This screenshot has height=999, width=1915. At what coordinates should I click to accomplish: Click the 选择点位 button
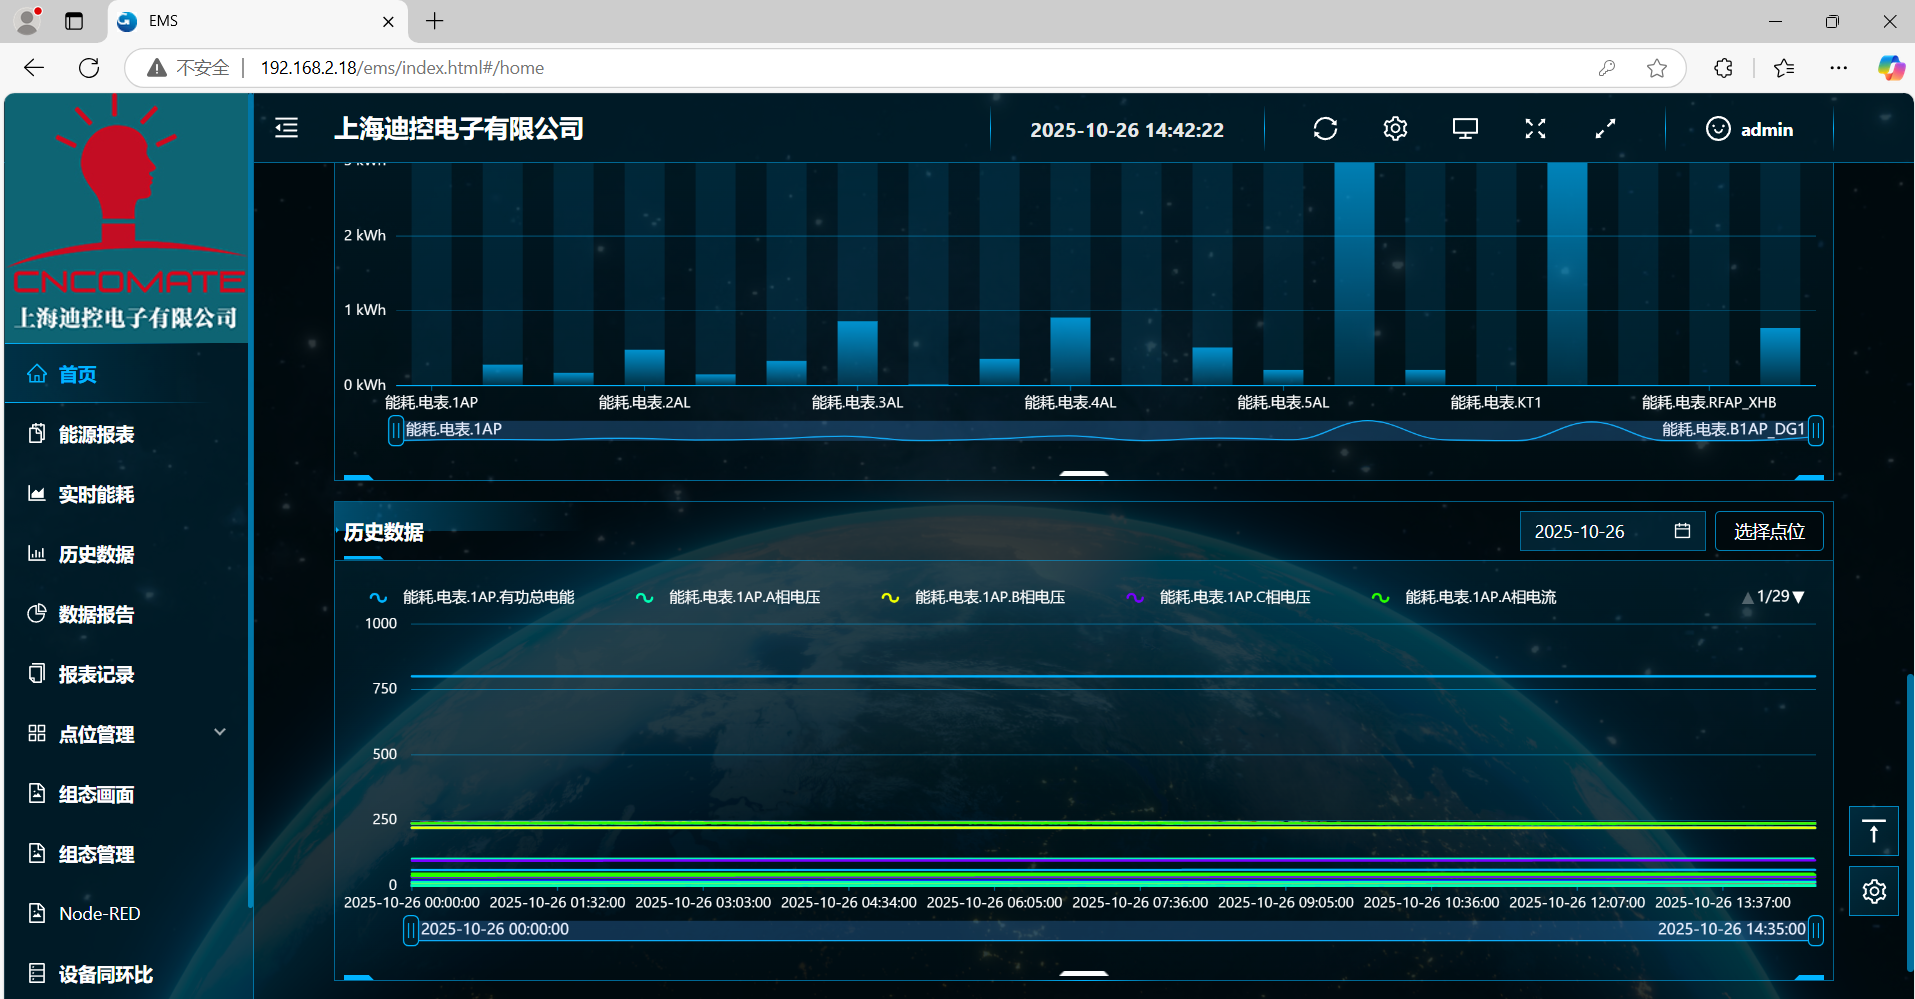tap(1768, 531)
